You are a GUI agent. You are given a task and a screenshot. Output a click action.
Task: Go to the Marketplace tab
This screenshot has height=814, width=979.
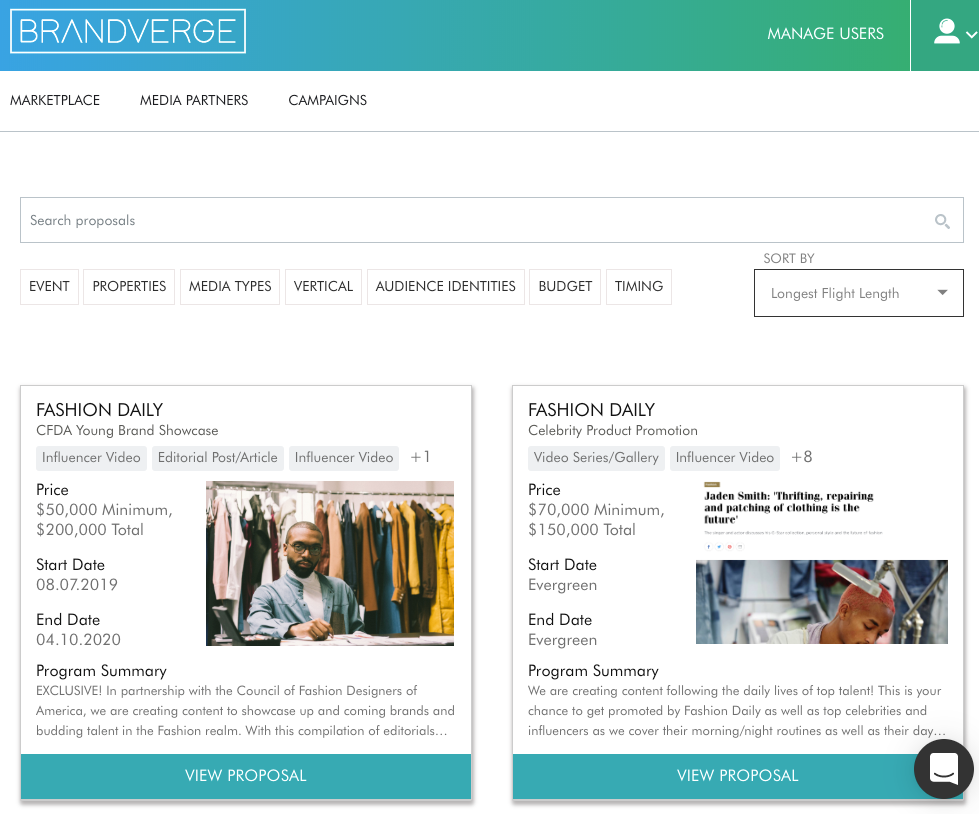tap(55, 101)
